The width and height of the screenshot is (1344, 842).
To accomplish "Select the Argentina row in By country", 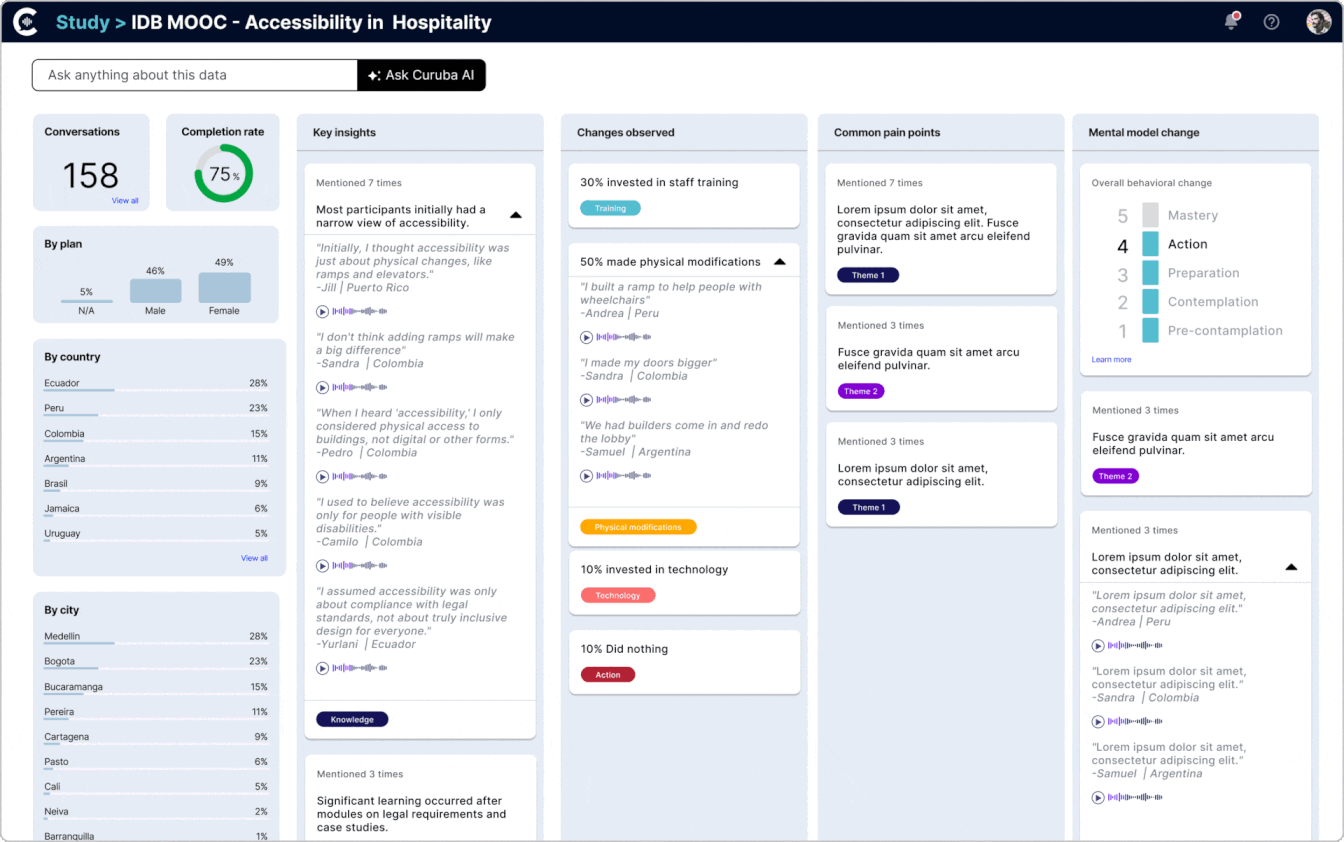I will (156, 459).
